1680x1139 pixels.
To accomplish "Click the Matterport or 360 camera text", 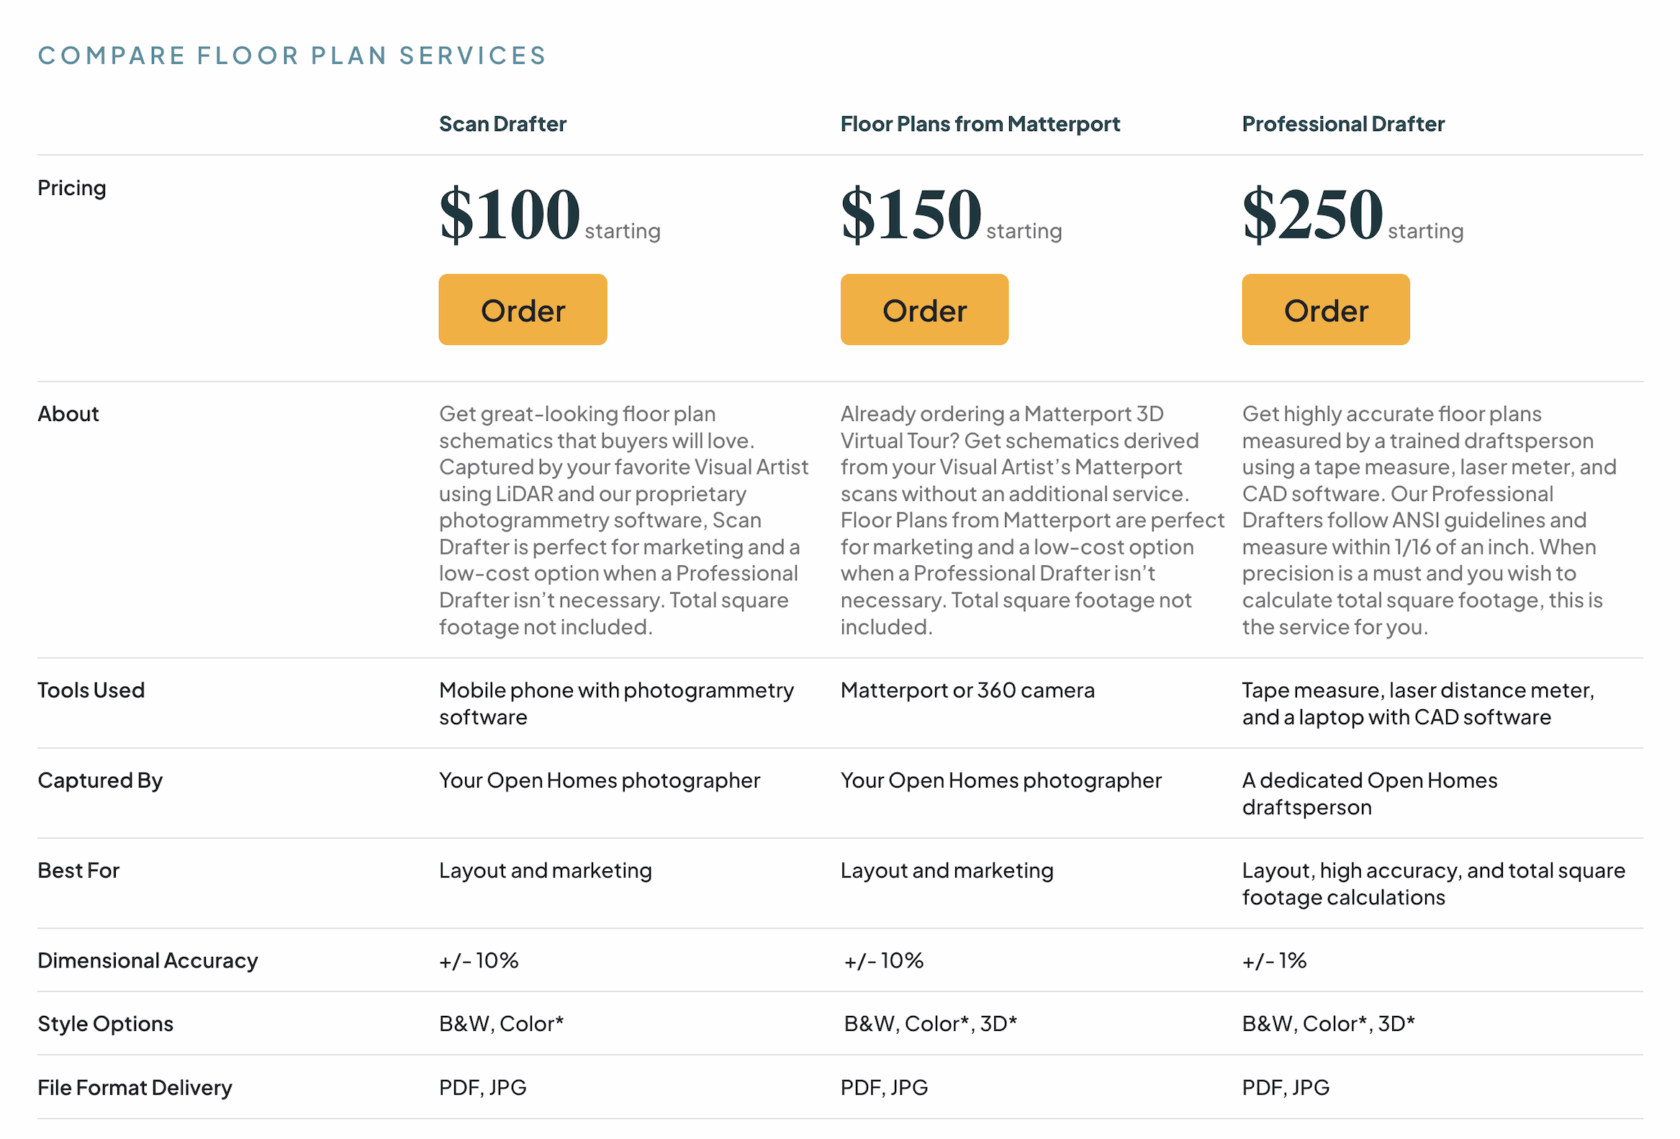I will pos(967,690).
